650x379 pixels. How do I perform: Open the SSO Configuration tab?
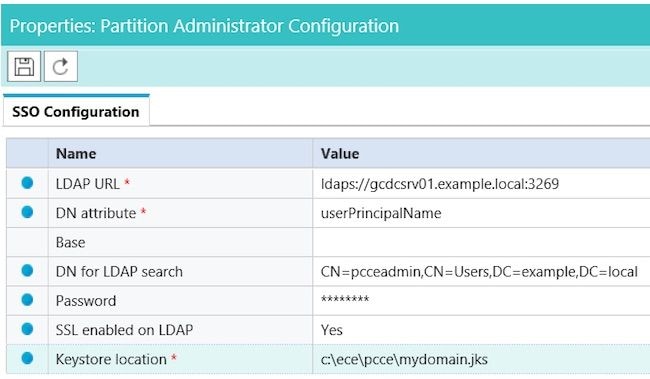click(76, 112)
